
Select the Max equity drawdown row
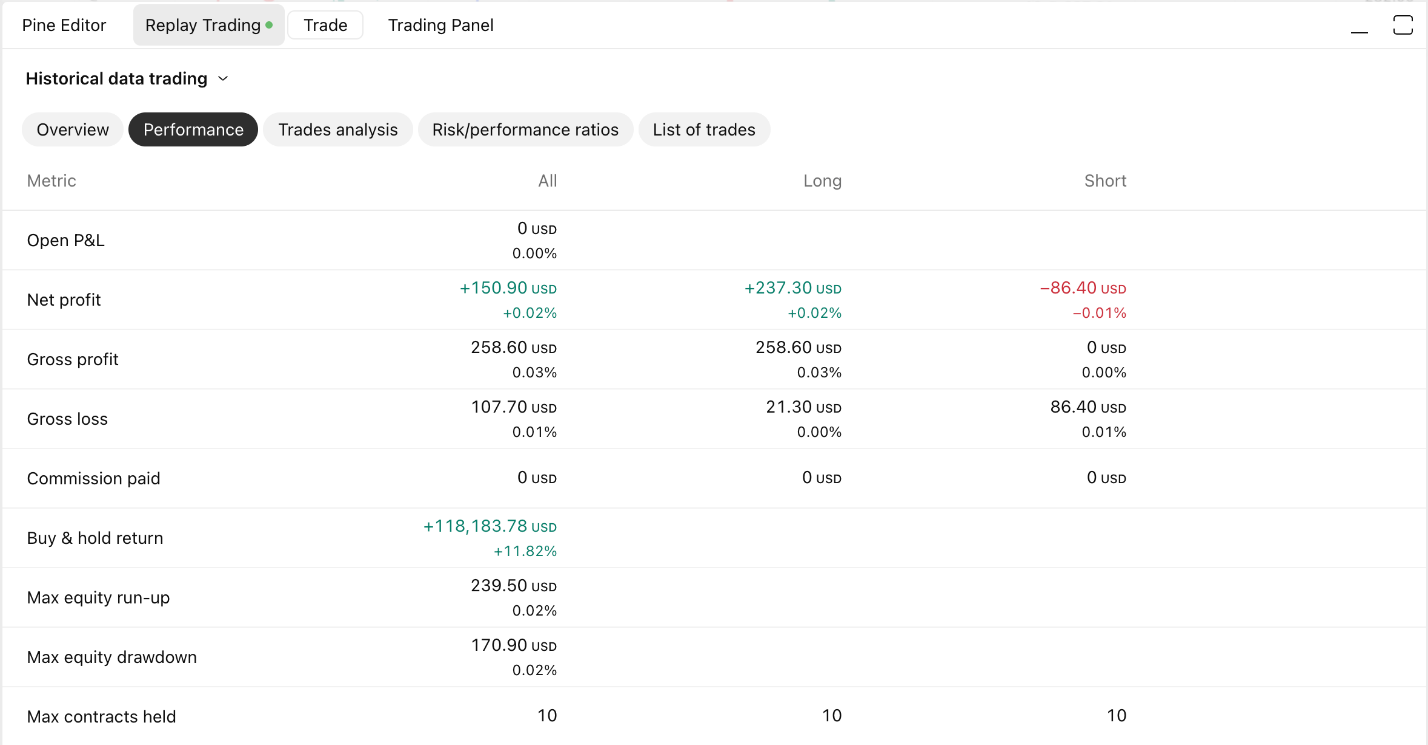click(x=112, y=657)
